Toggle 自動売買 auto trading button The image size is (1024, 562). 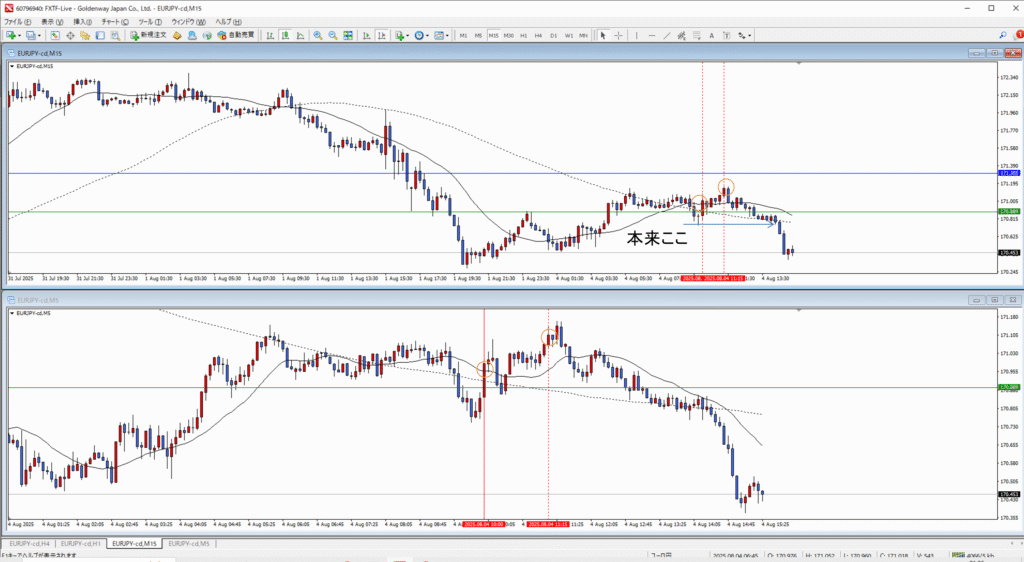[236, 35]
